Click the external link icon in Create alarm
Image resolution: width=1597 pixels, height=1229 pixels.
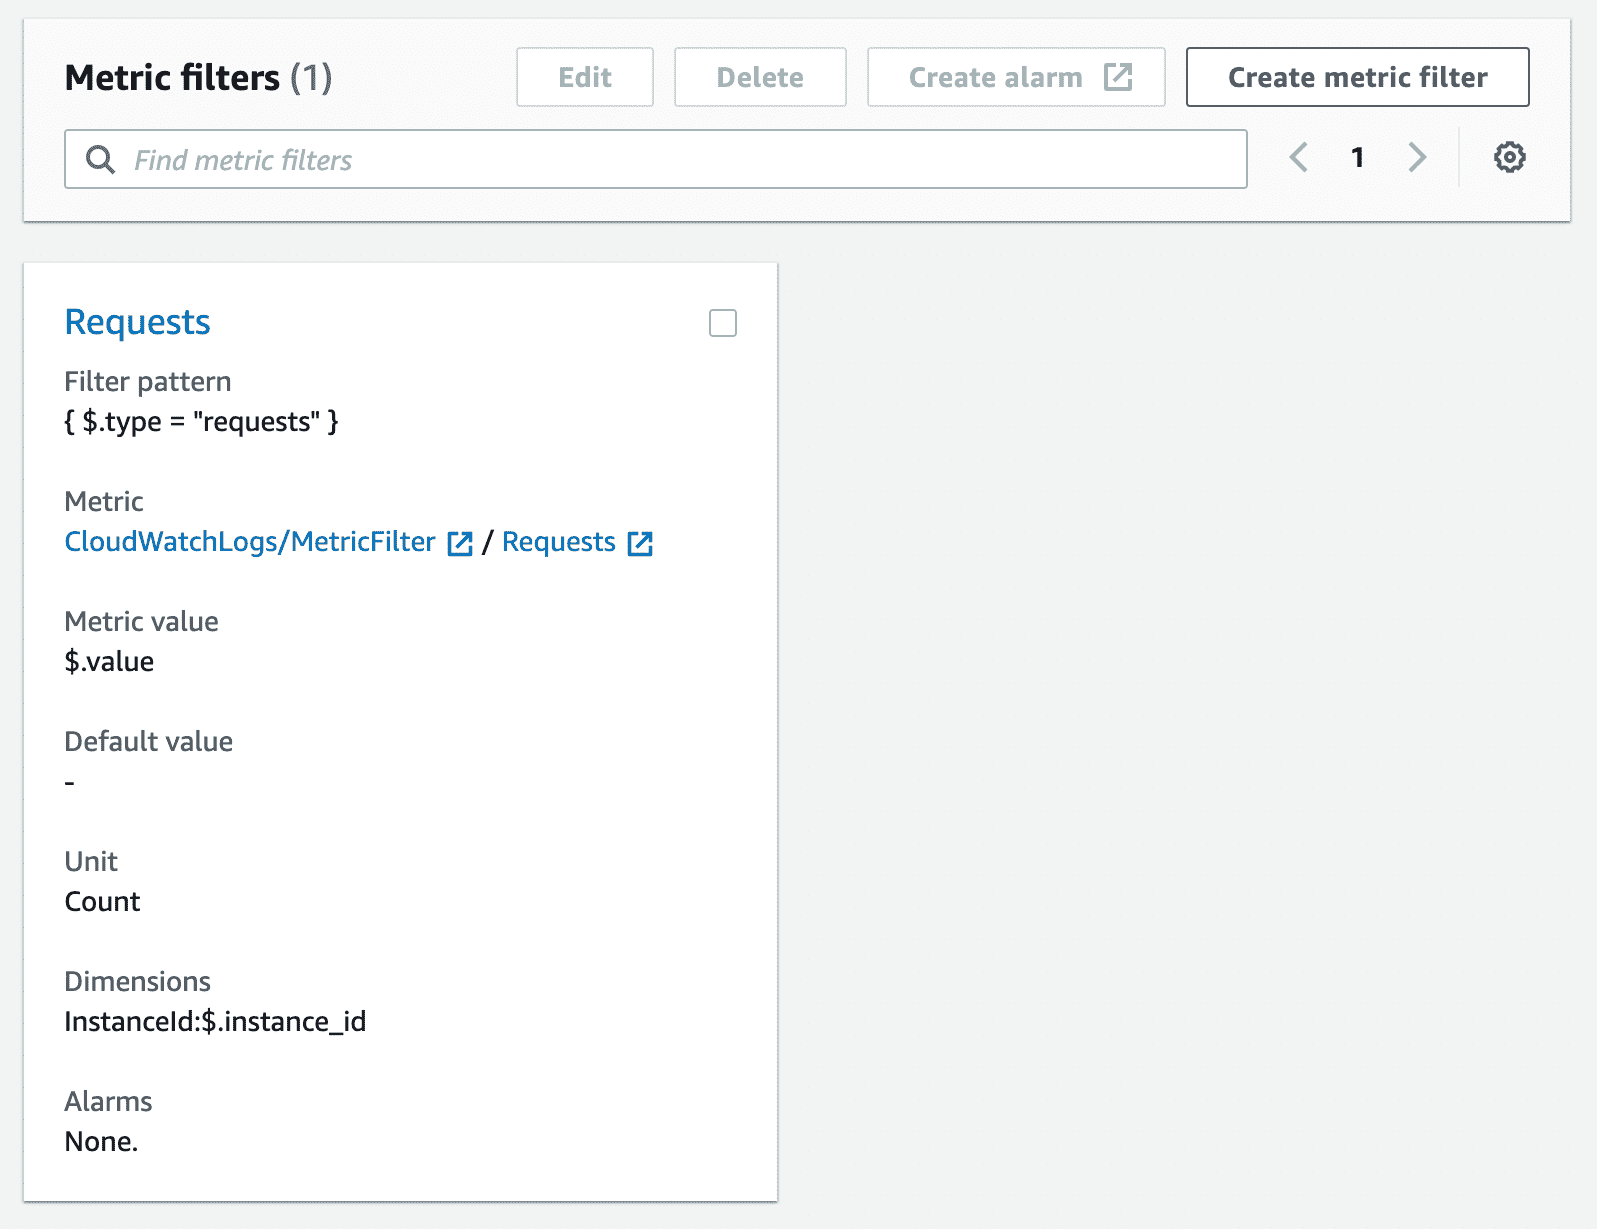1118,77
